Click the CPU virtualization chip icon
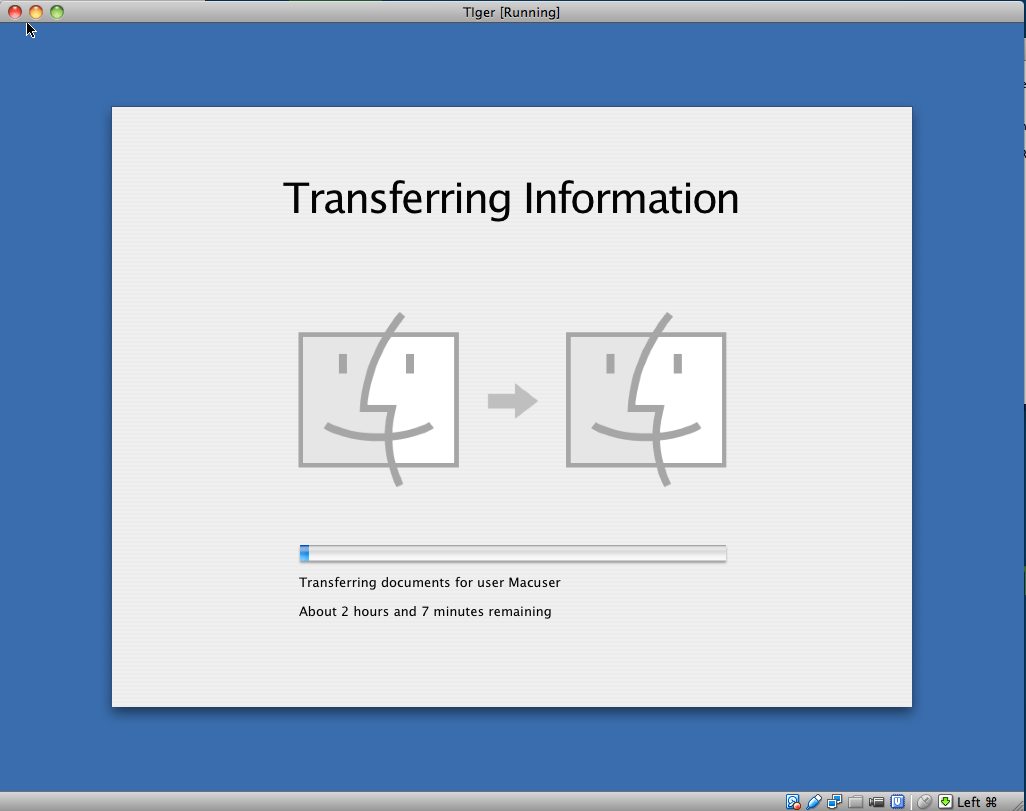The image size is (1026, 811). [898, 802]
